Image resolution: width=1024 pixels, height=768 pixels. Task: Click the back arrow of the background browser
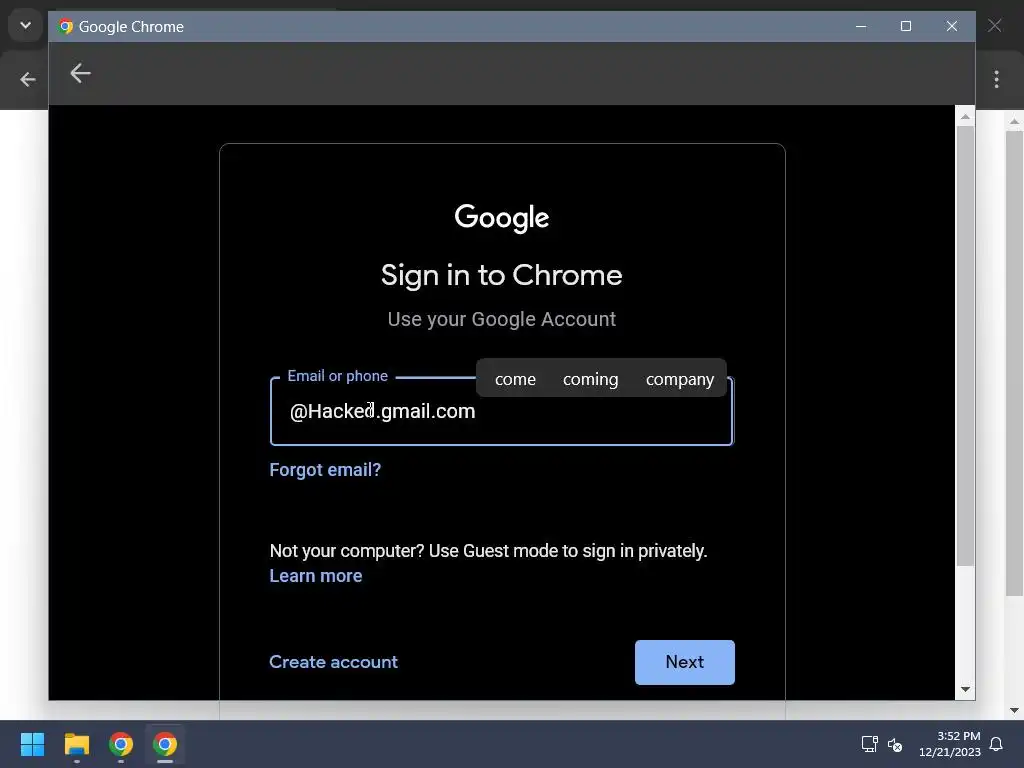pos(27,80)
